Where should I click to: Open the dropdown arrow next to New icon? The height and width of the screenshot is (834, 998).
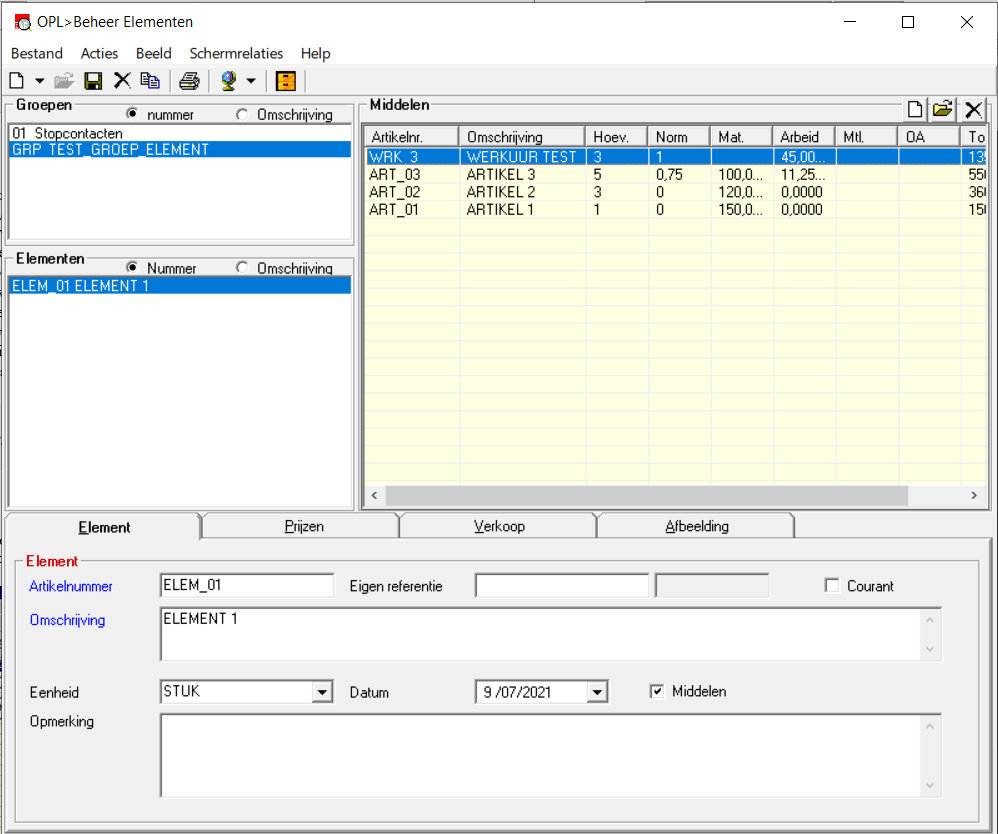(x=39, y=81)
